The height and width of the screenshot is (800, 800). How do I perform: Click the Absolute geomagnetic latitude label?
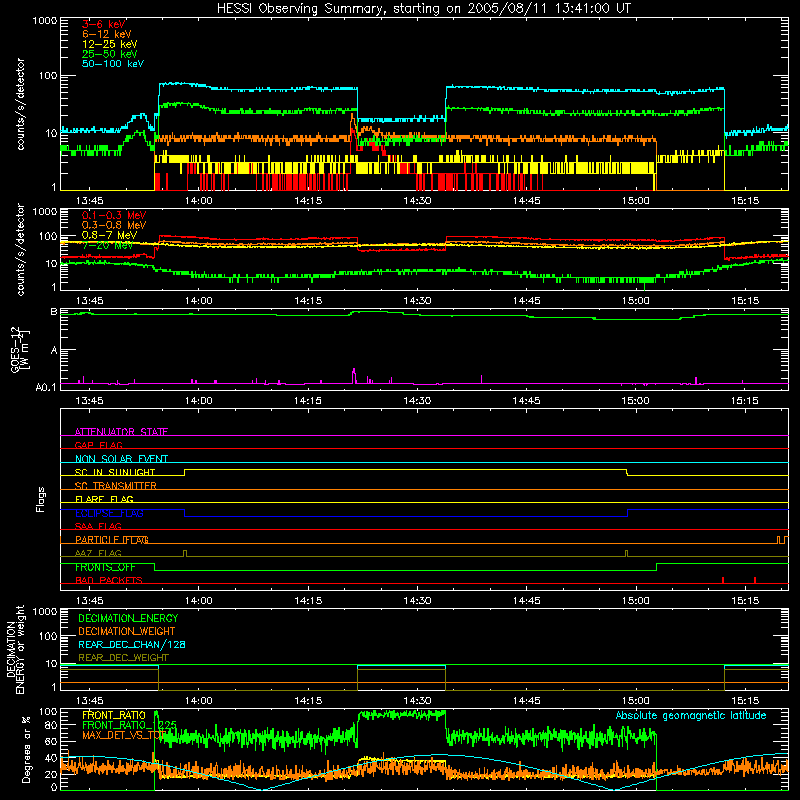[x=691, y=716]
